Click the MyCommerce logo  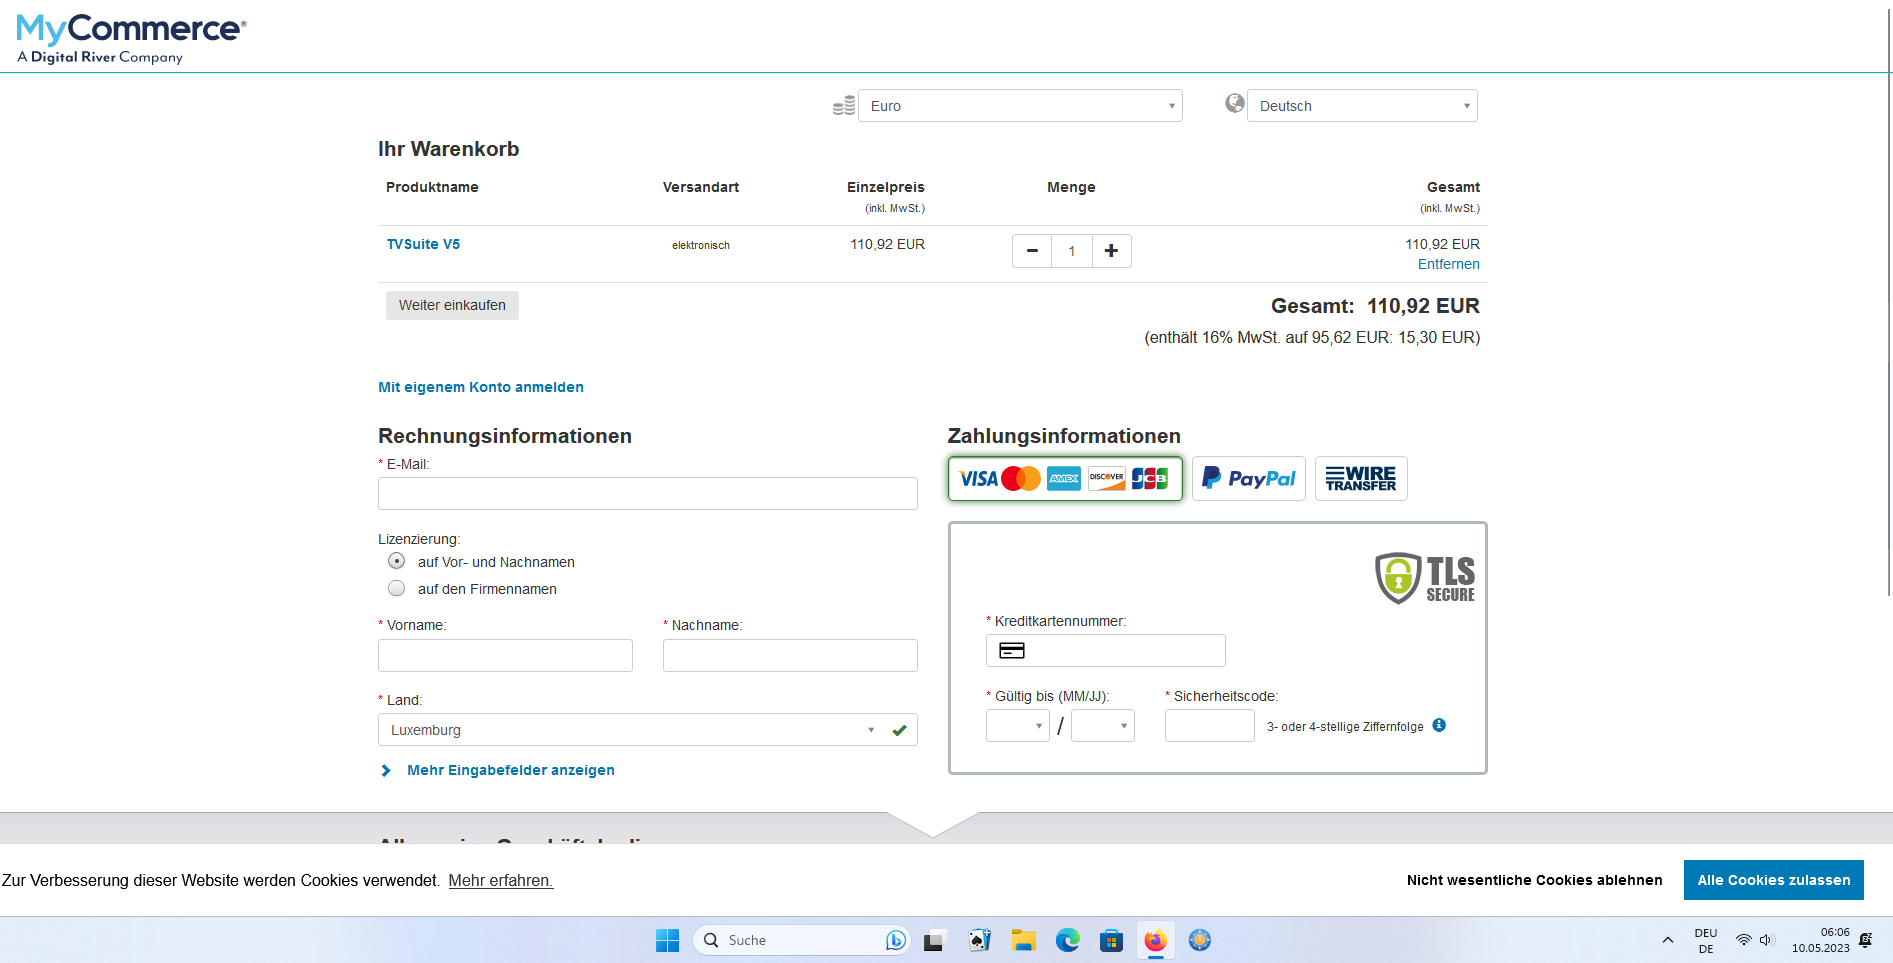click(x=131, y=38)
